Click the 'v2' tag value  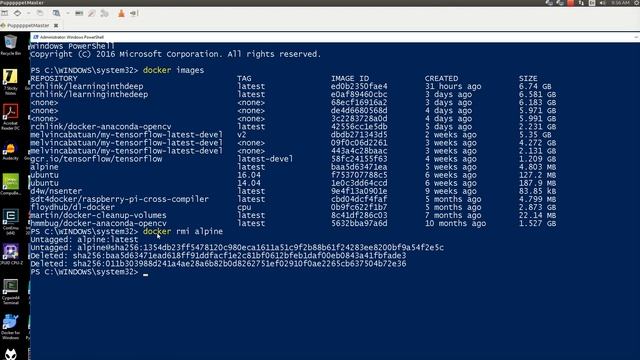[242, 135]
